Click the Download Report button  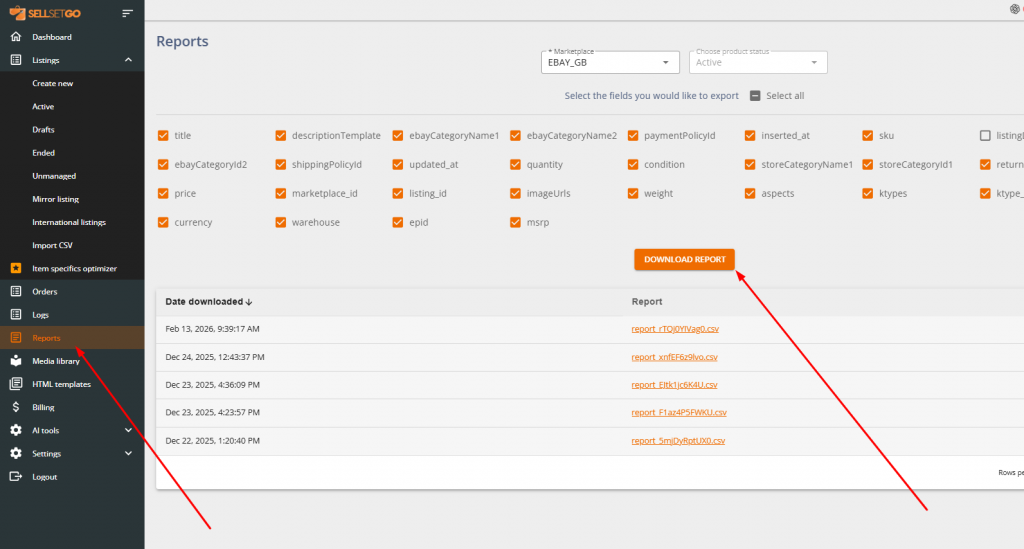point(684,259)
